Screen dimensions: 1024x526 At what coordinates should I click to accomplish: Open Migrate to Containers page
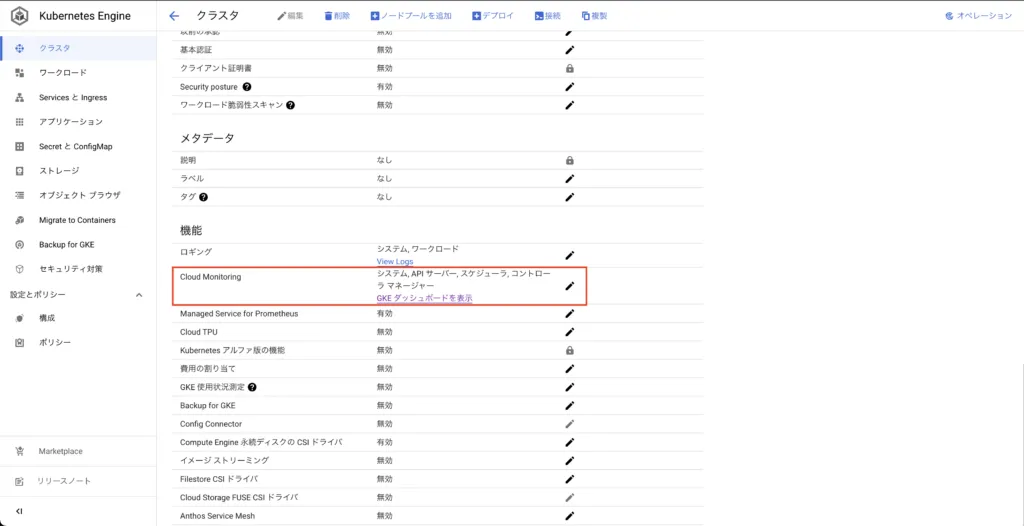coord(78,220)
